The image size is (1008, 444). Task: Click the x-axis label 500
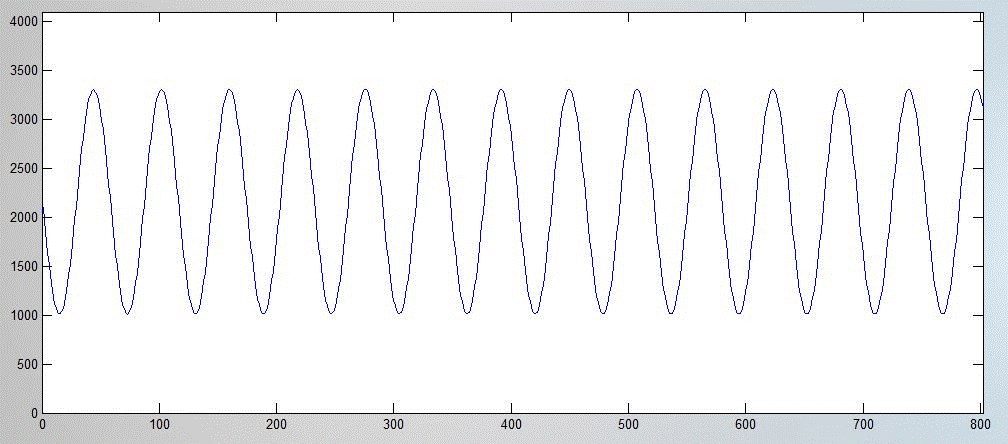(x=628, y=425)
